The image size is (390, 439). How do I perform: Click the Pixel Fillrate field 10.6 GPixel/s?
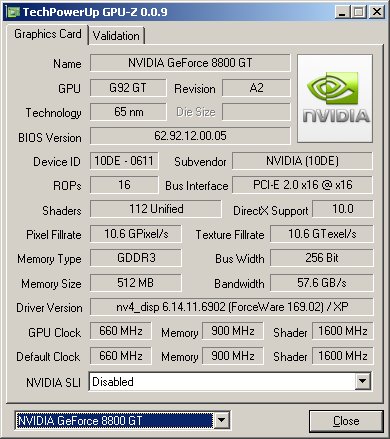click(x=136, y=234)
